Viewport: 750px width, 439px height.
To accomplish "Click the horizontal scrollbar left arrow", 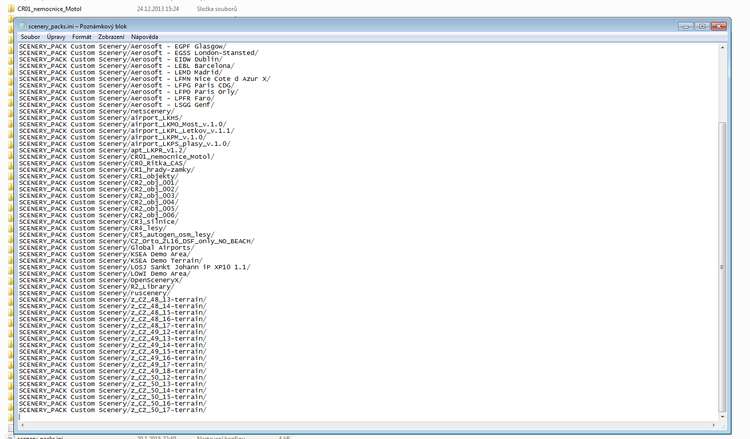I will [22, 425].
